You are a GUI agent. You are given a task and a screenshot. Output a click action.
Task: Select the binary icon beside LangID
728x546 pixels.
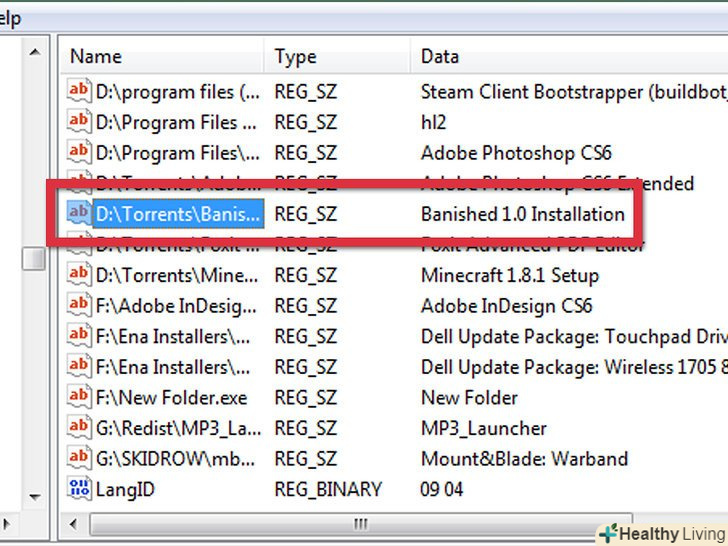click(x=78, y=489)
